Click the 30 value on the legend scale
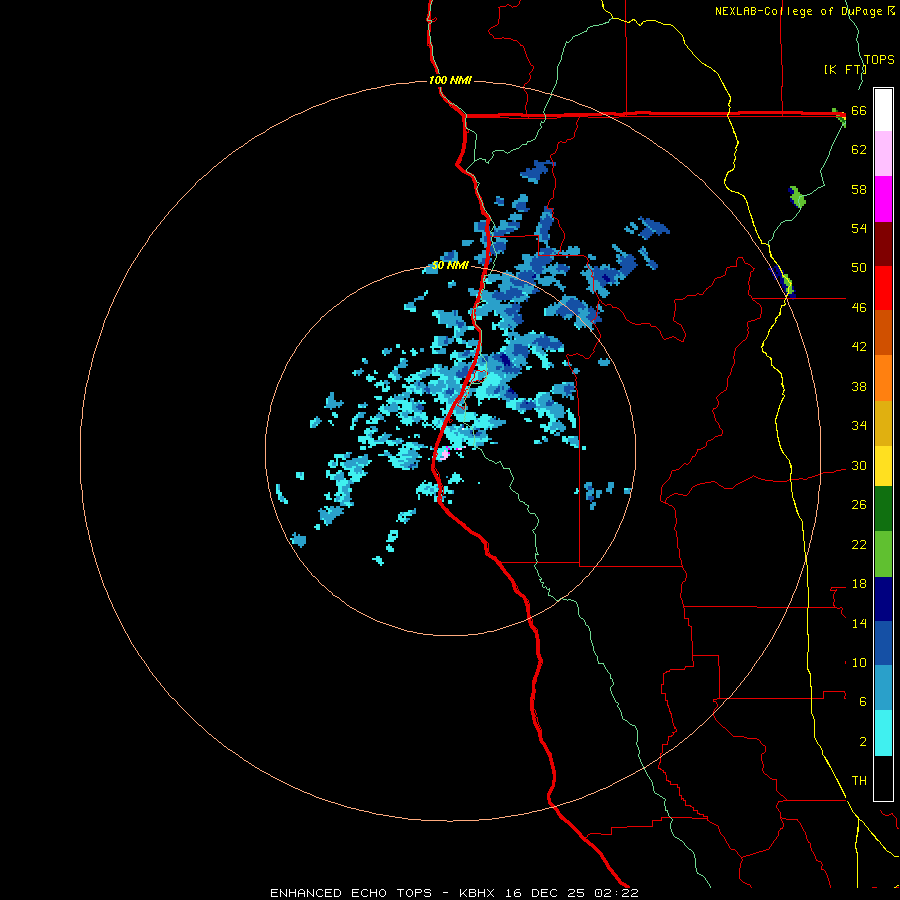 [x=859, y=465]
